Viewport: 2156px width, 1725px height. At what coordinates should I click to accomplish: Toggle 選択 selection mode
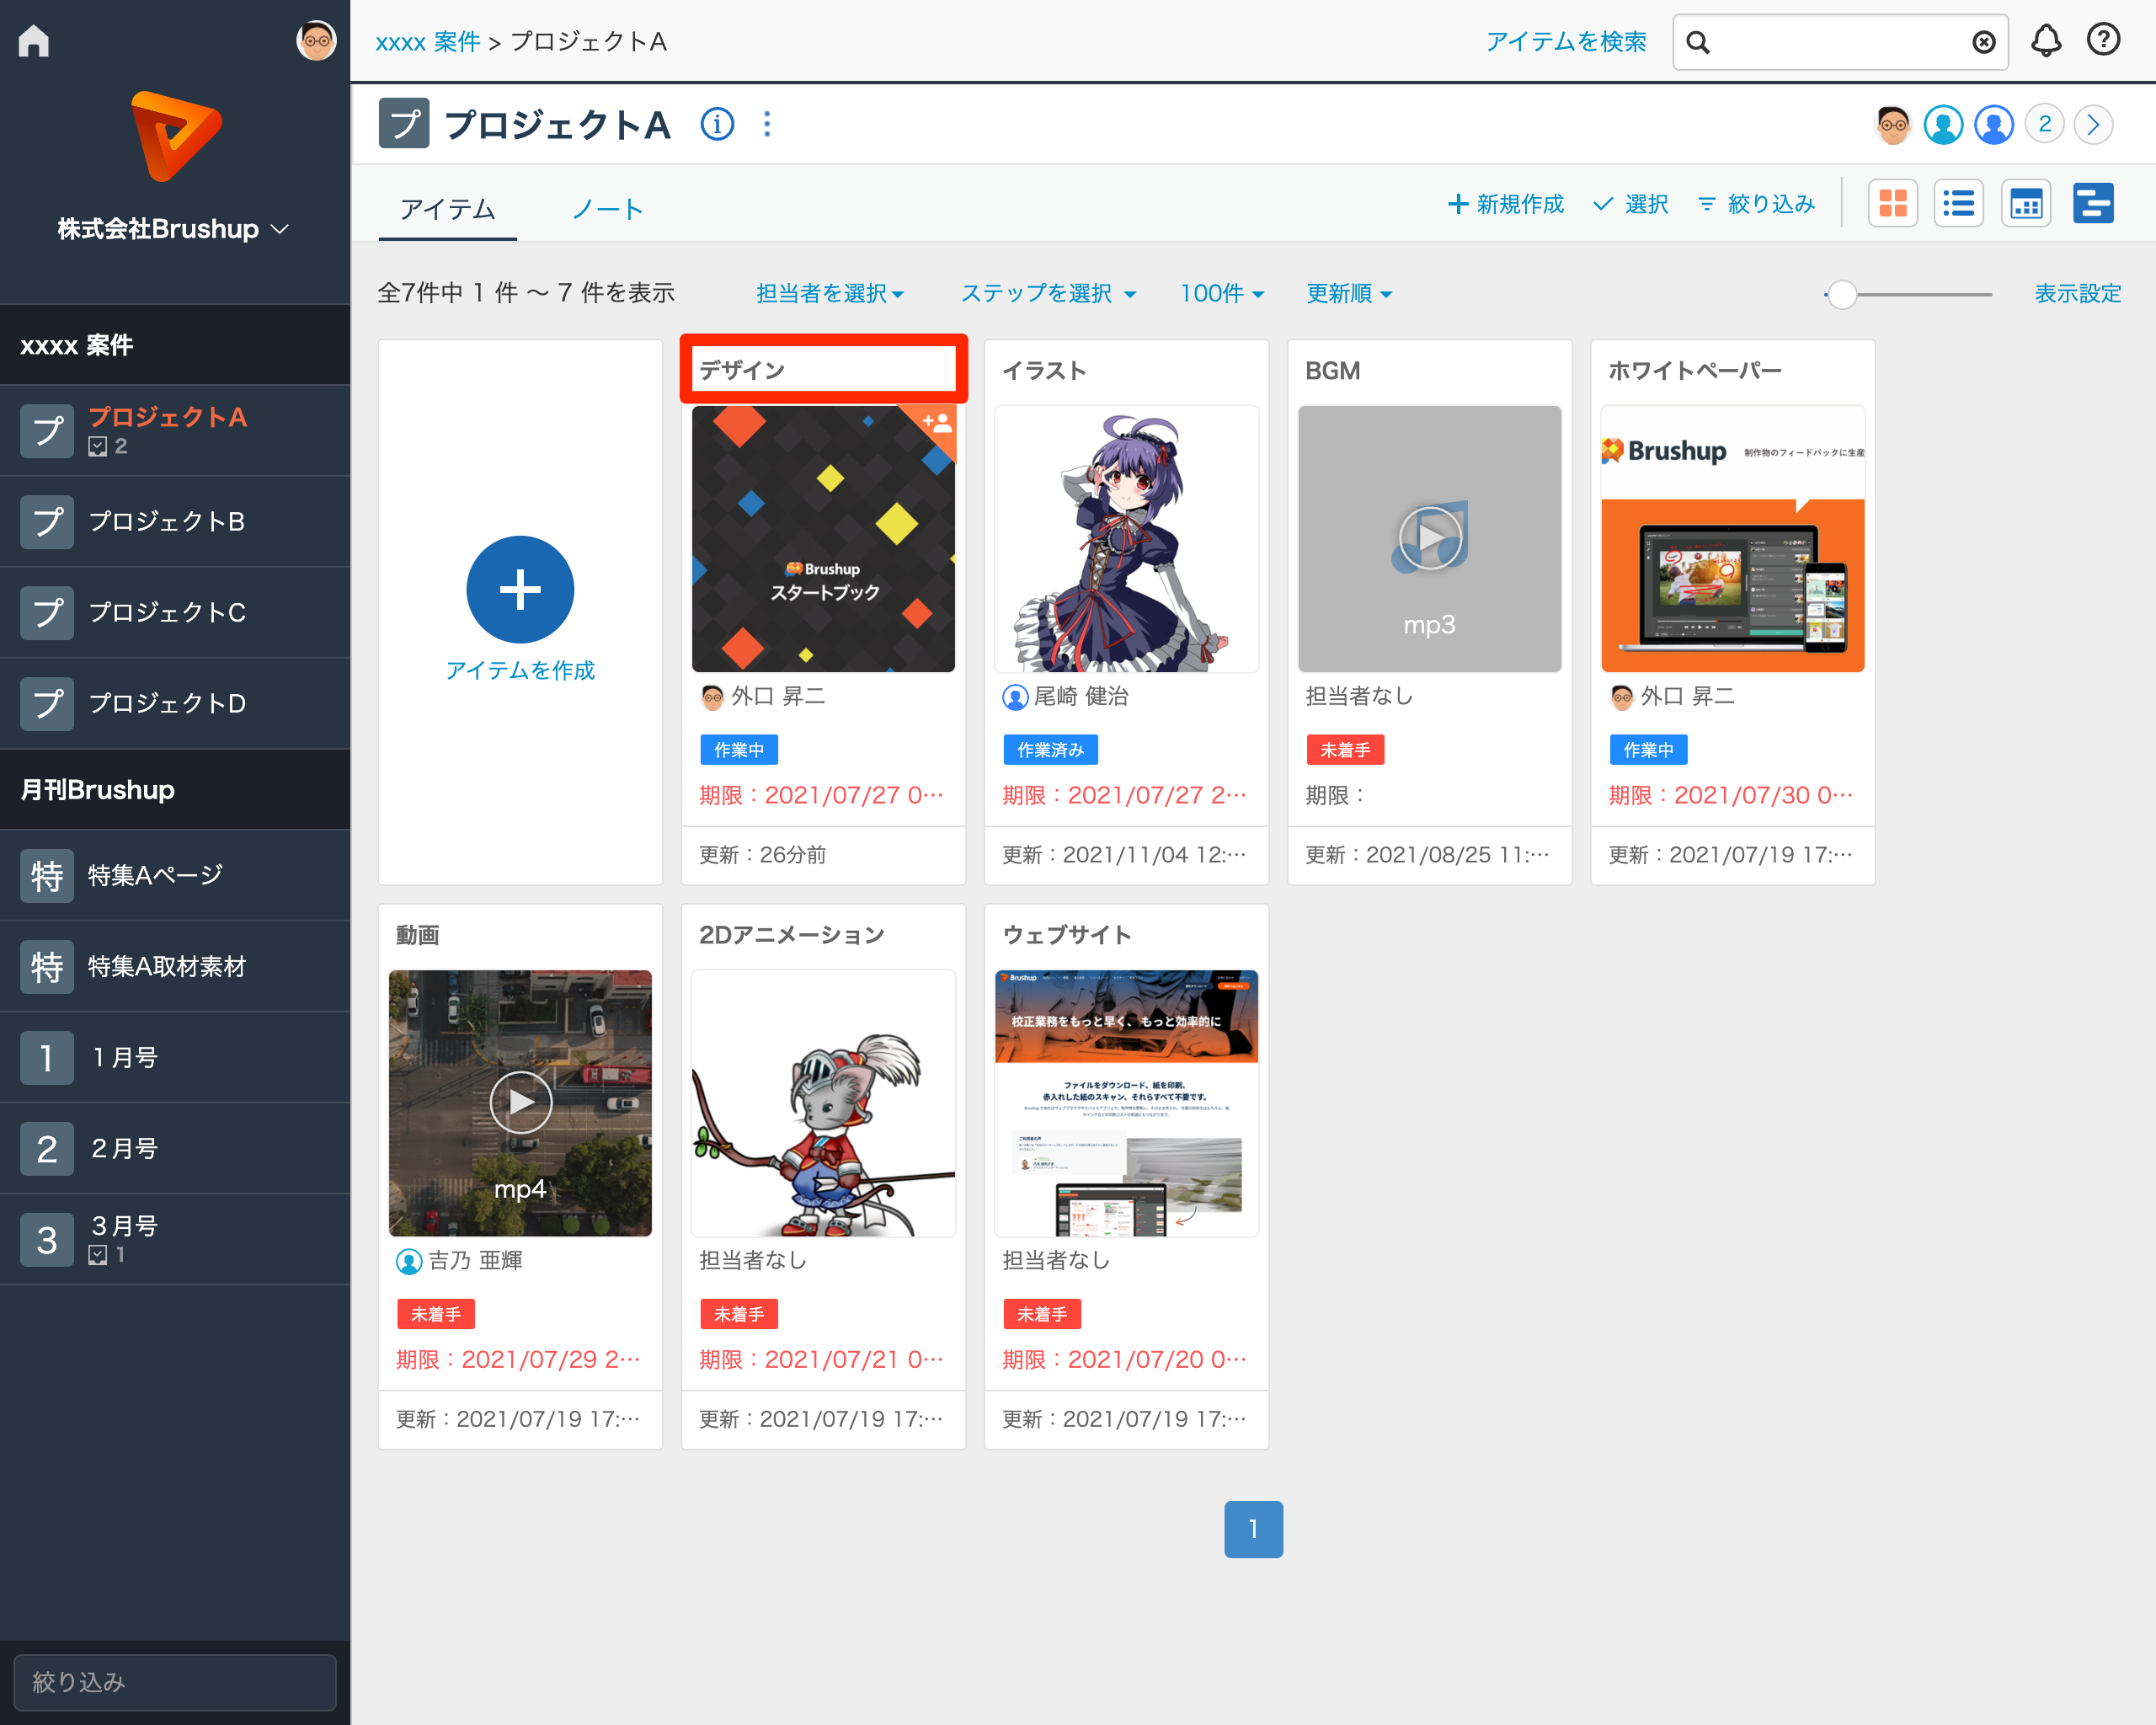pos(1631,205)
